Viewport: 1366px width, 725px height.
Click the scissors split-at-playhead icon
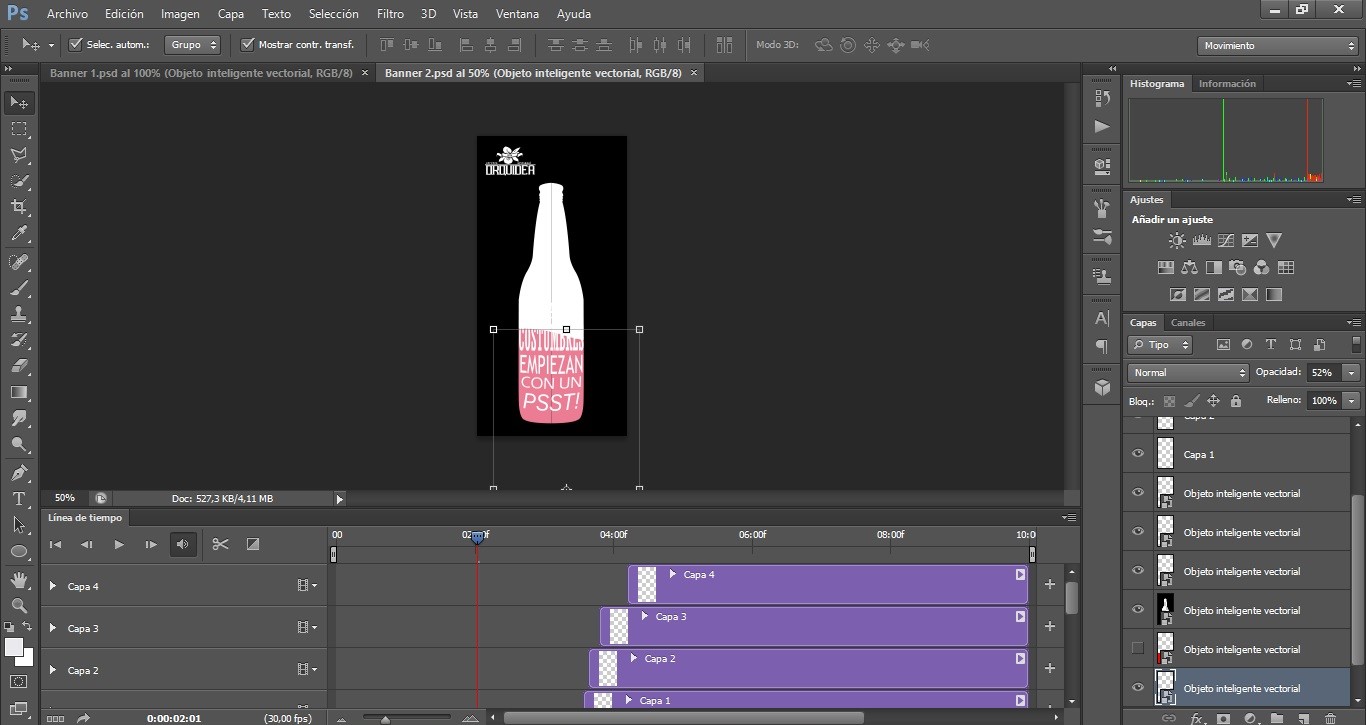click(x=220, y=544)
